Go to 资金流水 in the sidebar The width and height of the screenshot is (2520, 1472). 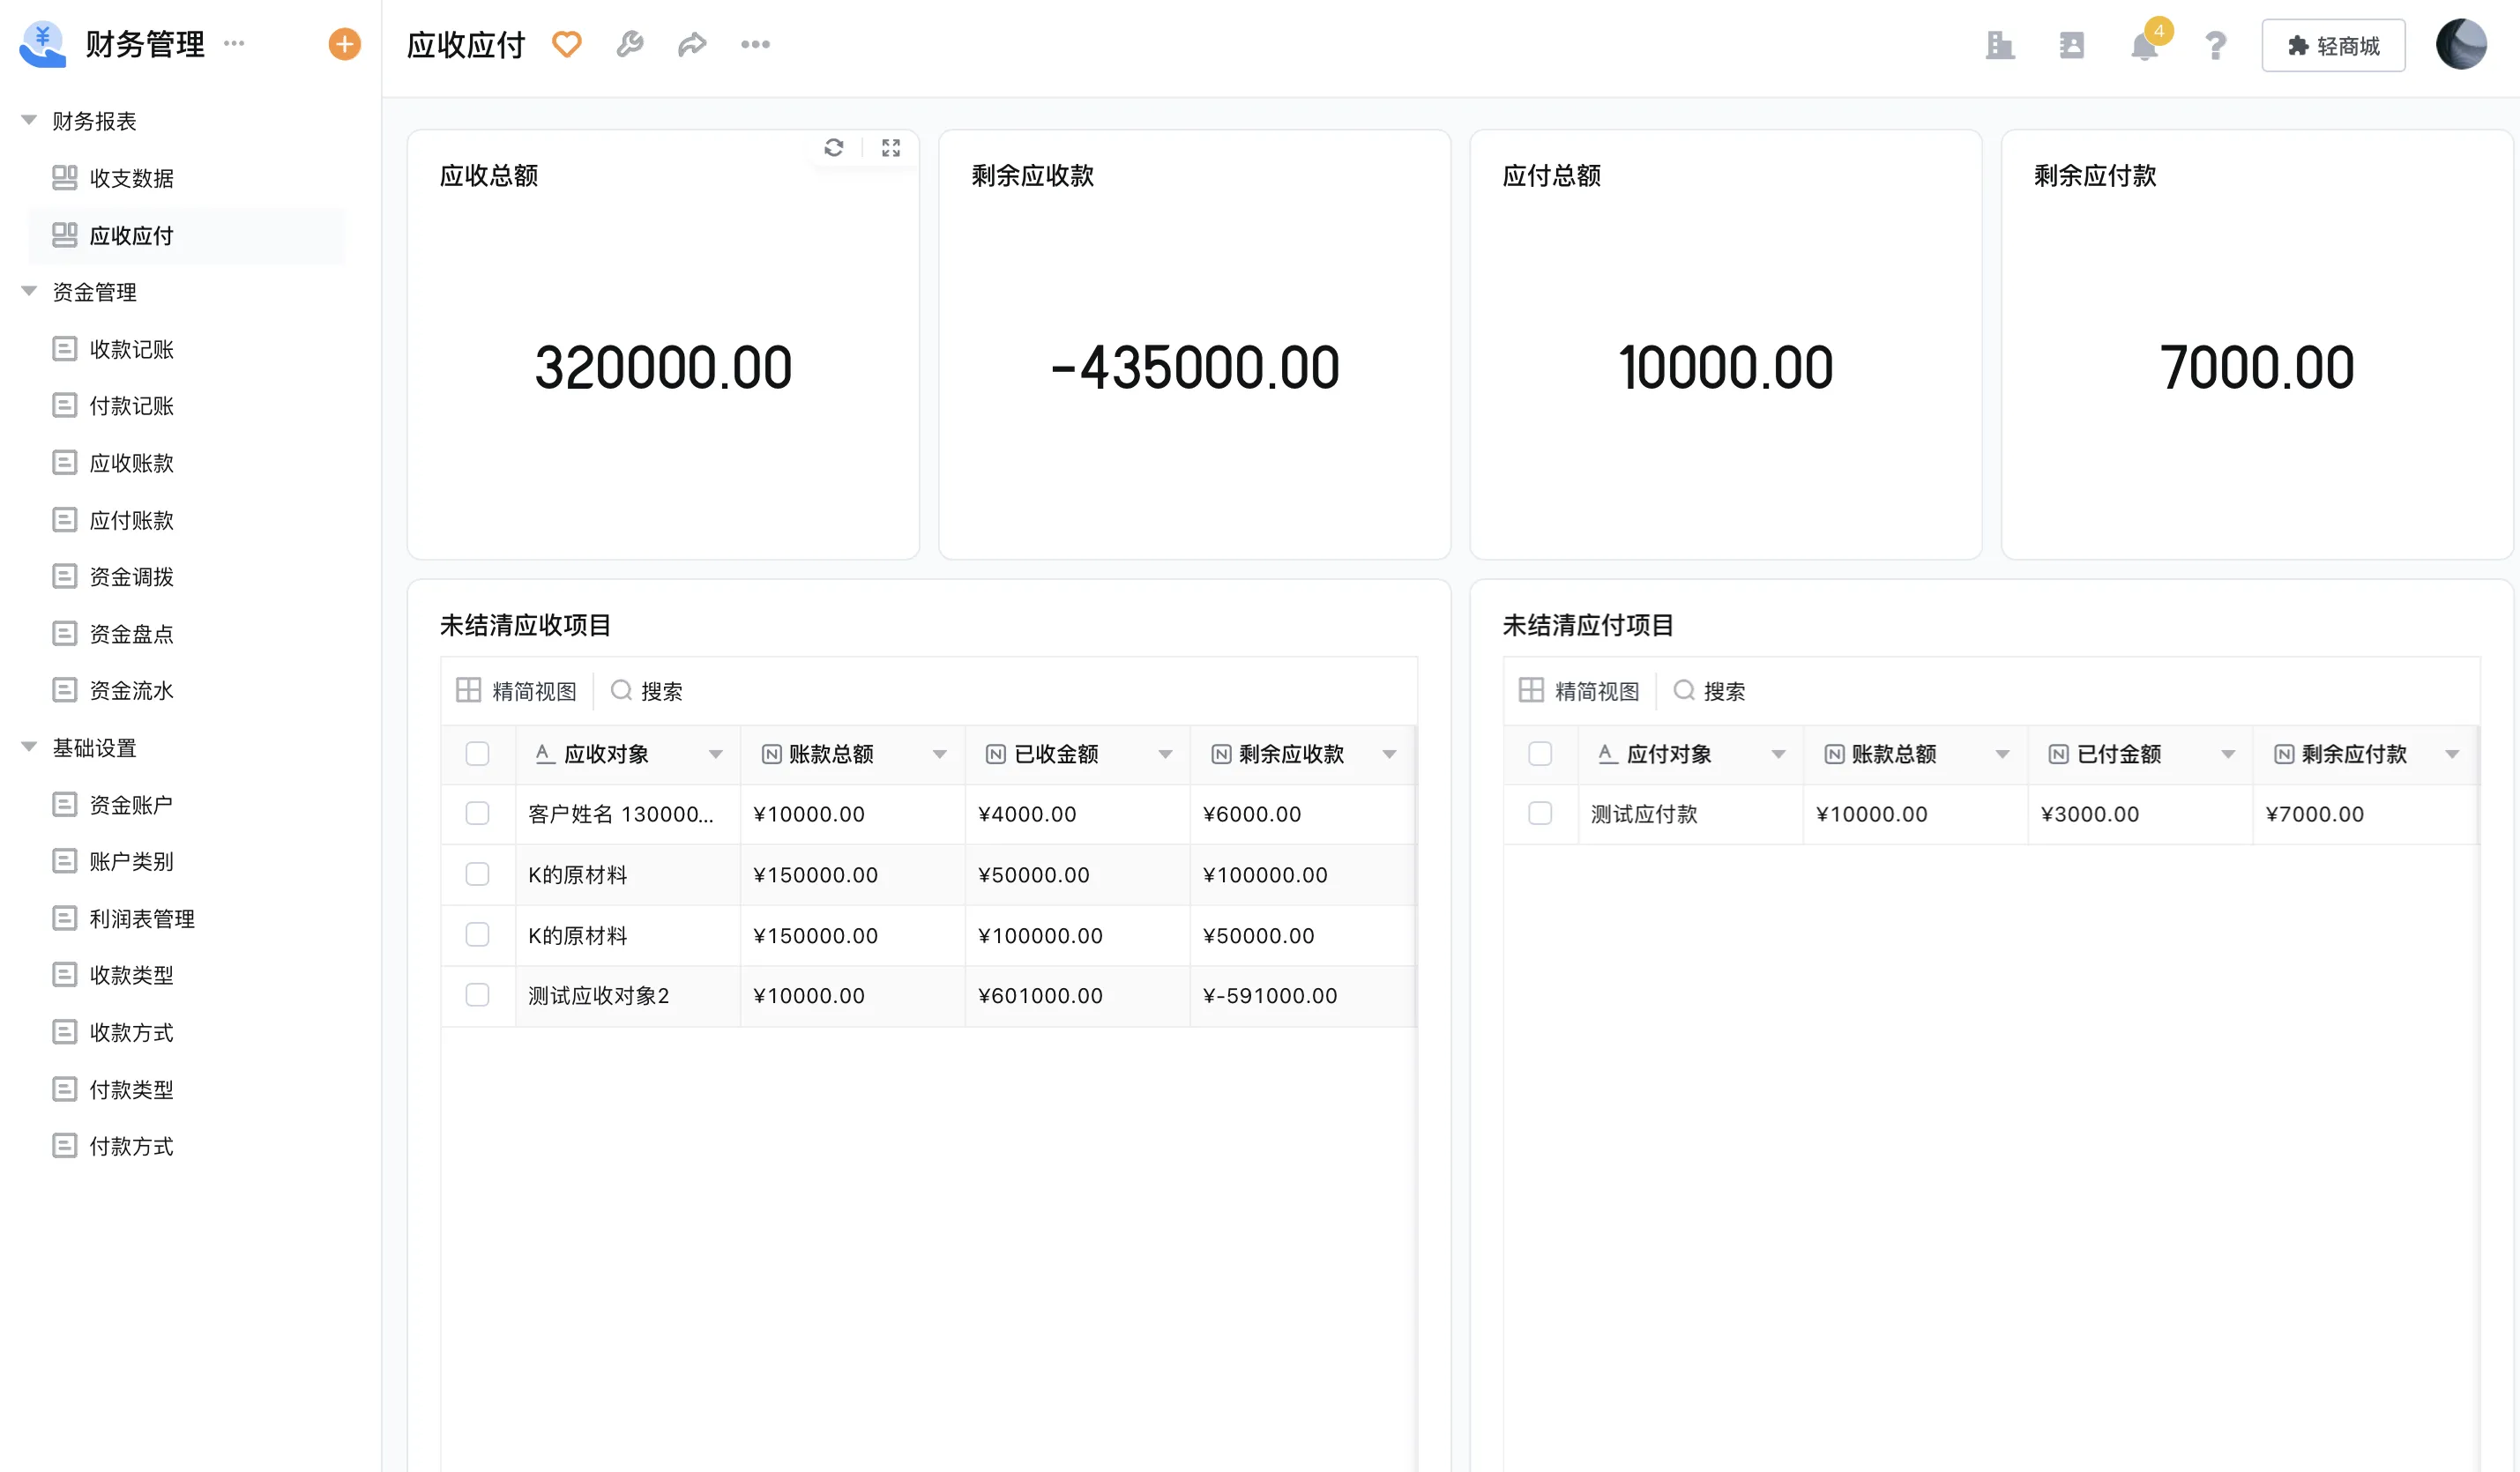(x=131, y=690)
